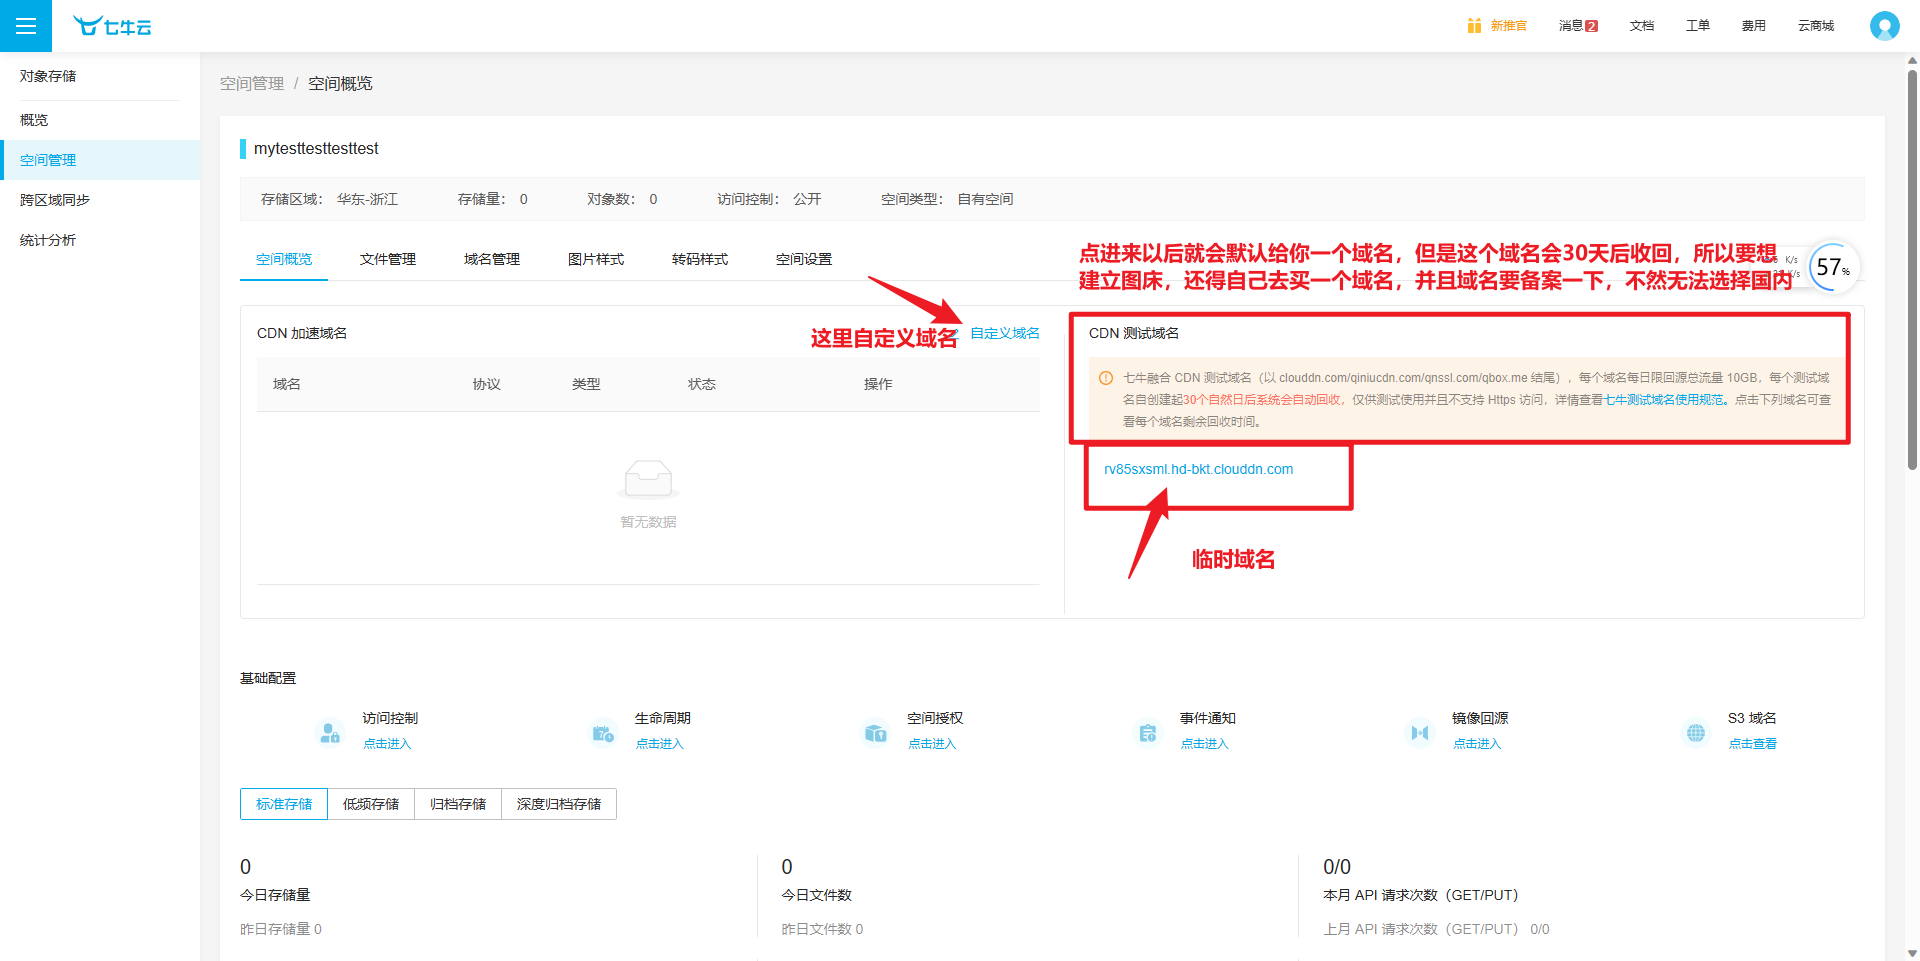Click the empty-data inbox icon
The image size is (1920, 961).
[x=648, y=480]
